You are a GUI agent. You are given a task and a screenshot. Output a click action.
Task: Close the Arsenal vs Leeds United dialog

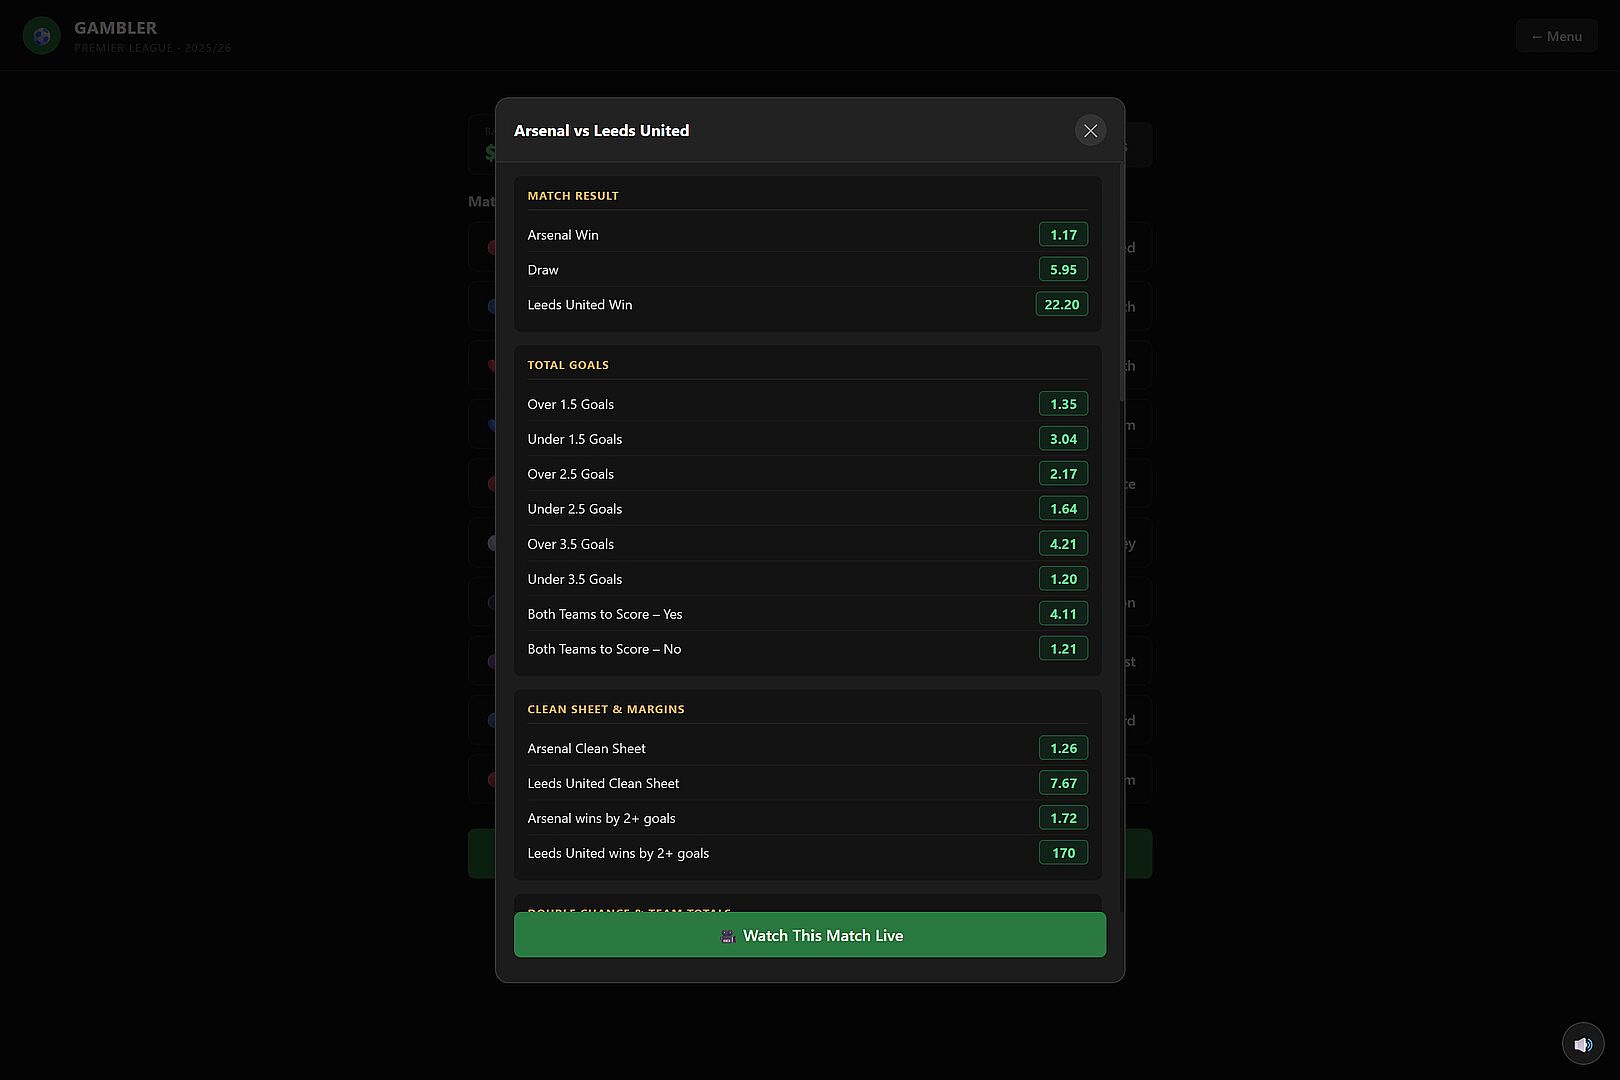1090,131
